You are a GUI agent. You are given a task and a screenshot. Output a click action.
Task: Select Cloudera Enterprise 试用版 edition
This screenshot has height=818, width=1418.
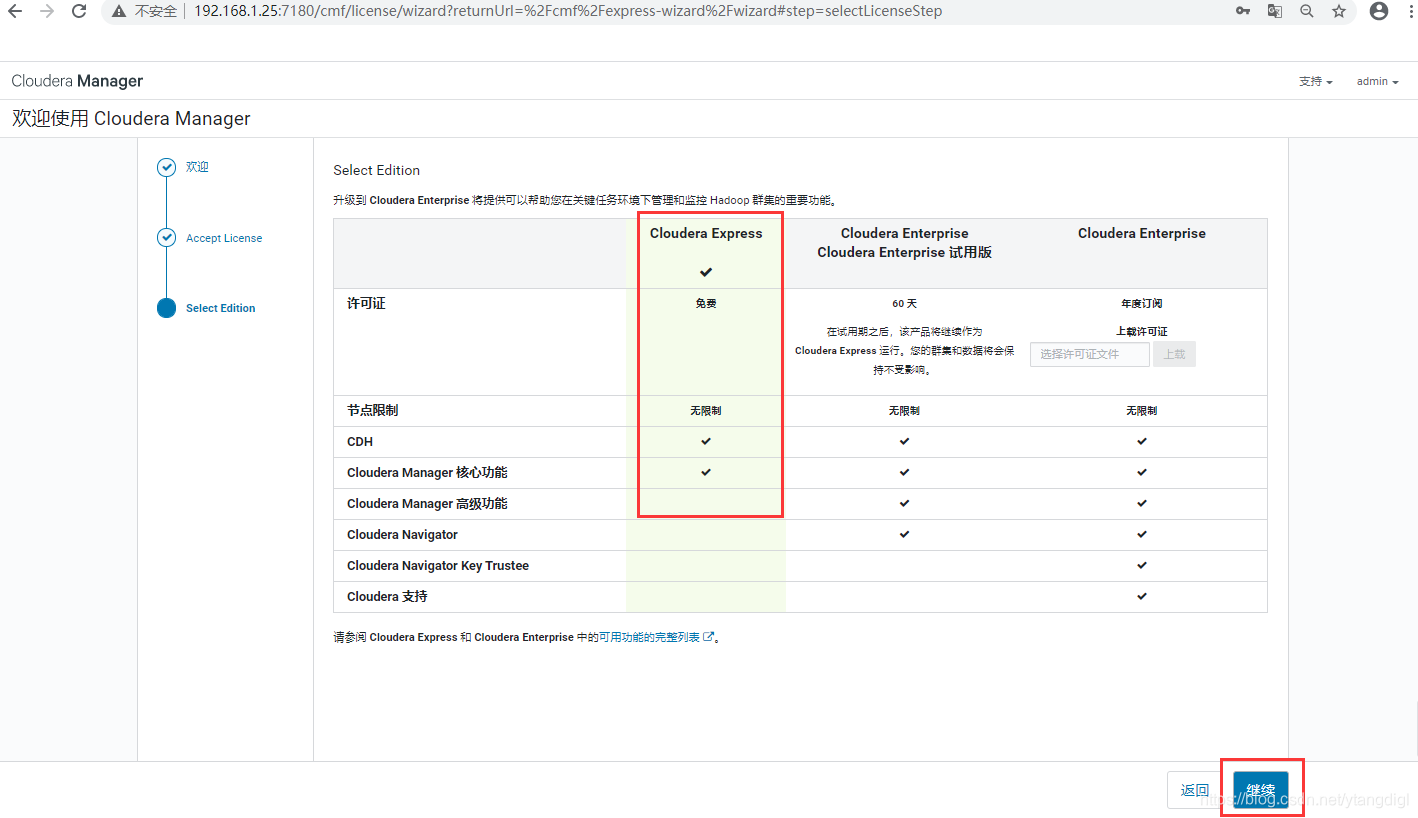[904, 243]
